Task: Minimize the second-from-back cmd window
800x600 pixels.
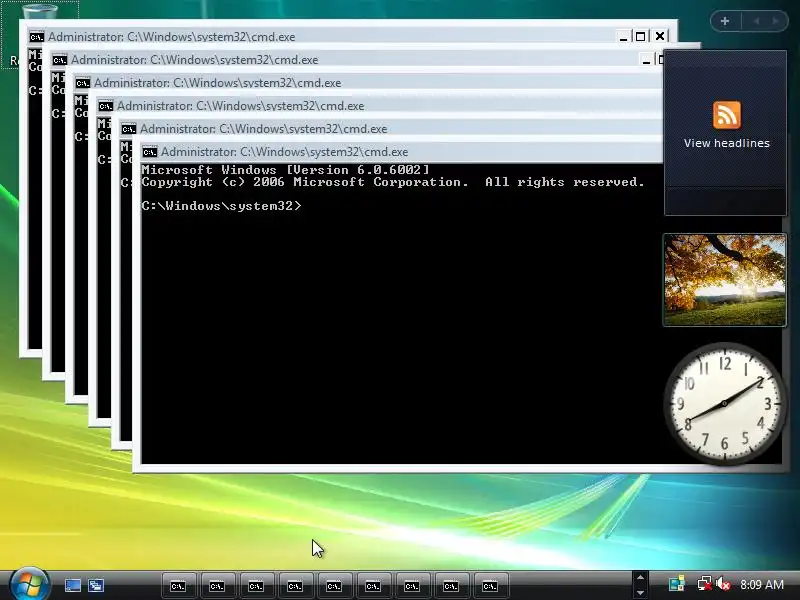Action: coord(646,60)
